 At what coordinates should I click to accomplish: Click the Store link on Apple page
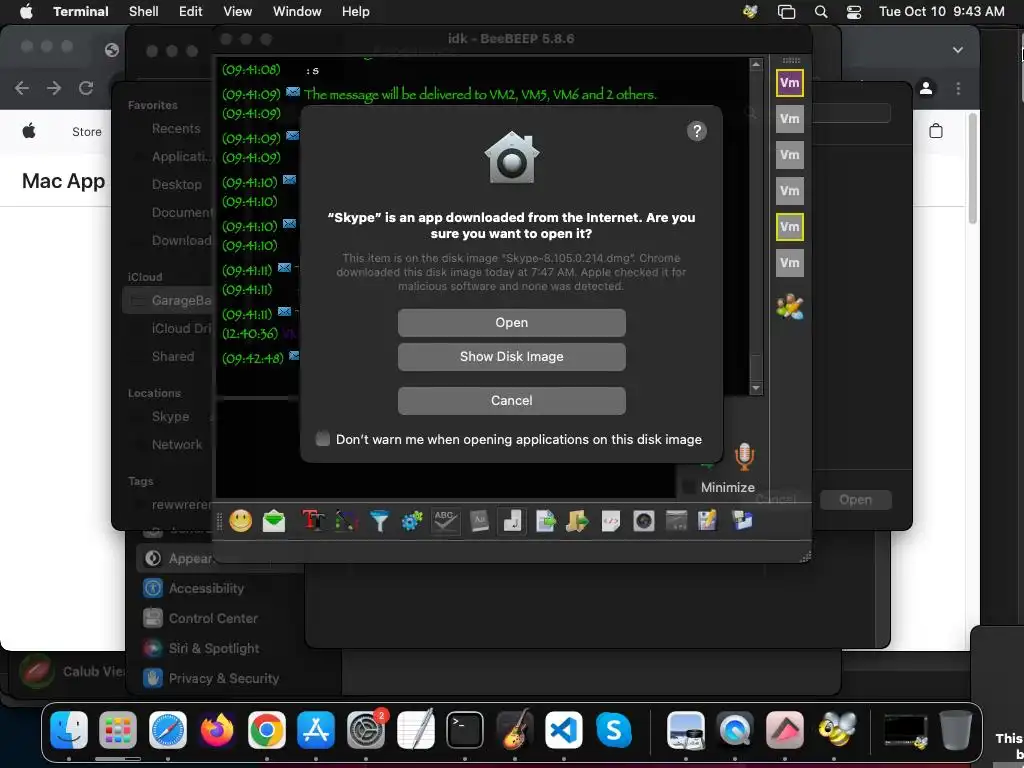[x=87, y=131]
